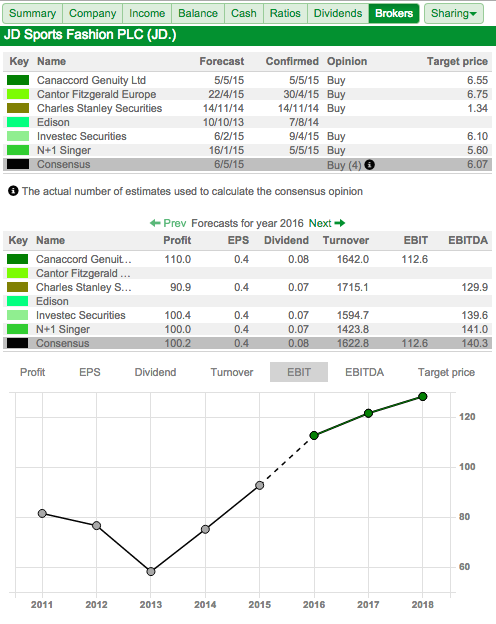496x624 pixels.
Task: Show the EPS chart
Action: (x=90, y=372)
